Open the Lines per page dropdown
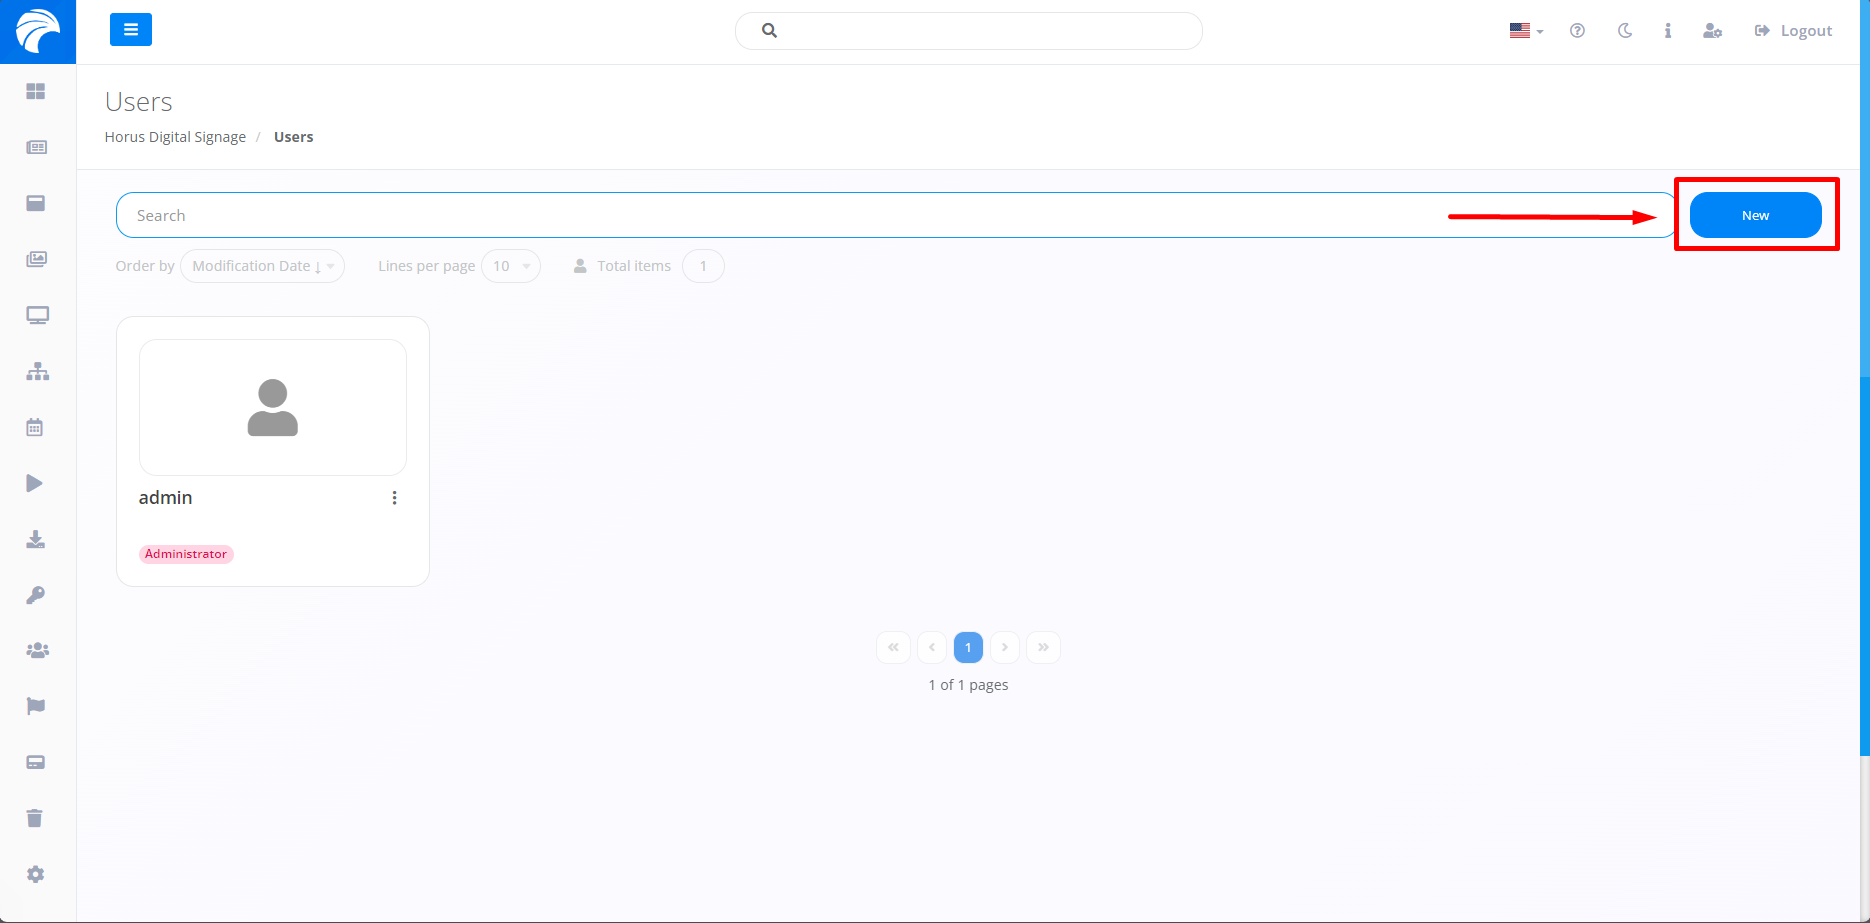 click(x=510, y=266)
